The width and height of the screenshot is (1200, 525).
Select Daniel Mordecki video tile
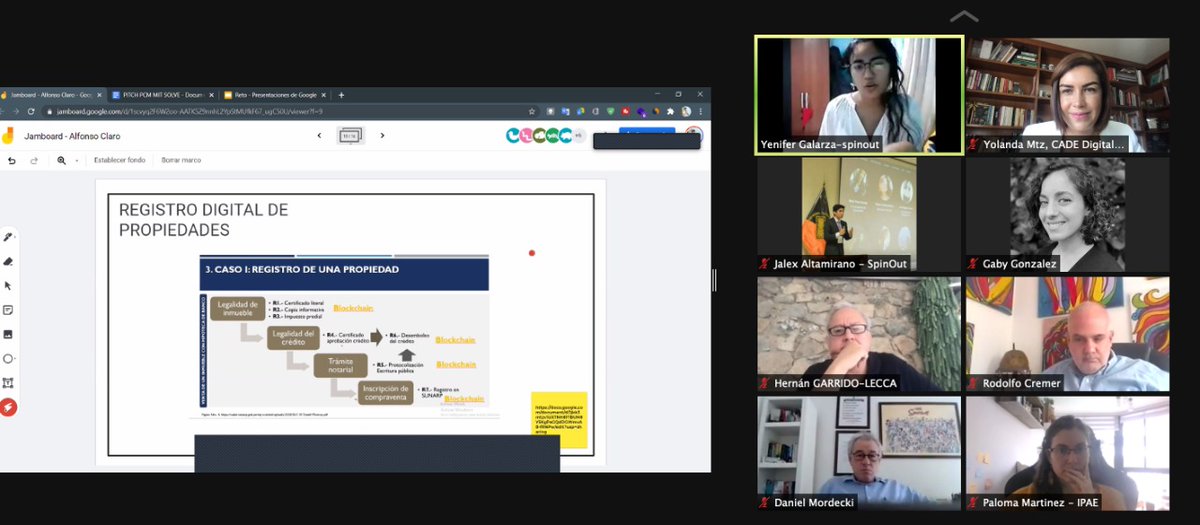pos(859,453)
